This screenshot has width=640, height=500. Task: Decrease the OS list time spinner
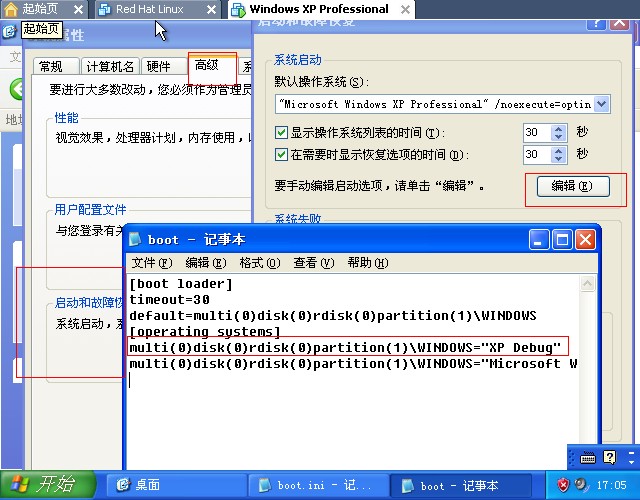point(558,137)
